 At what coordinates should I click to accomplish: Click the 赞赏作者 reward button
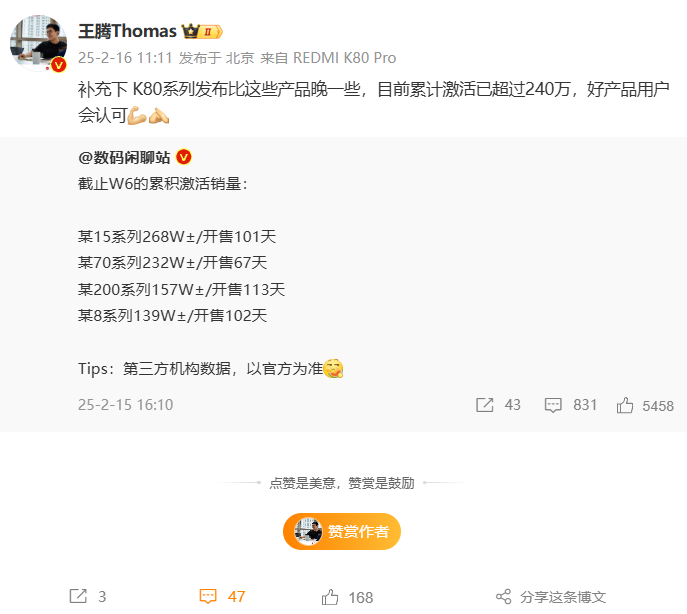[342, 531]
